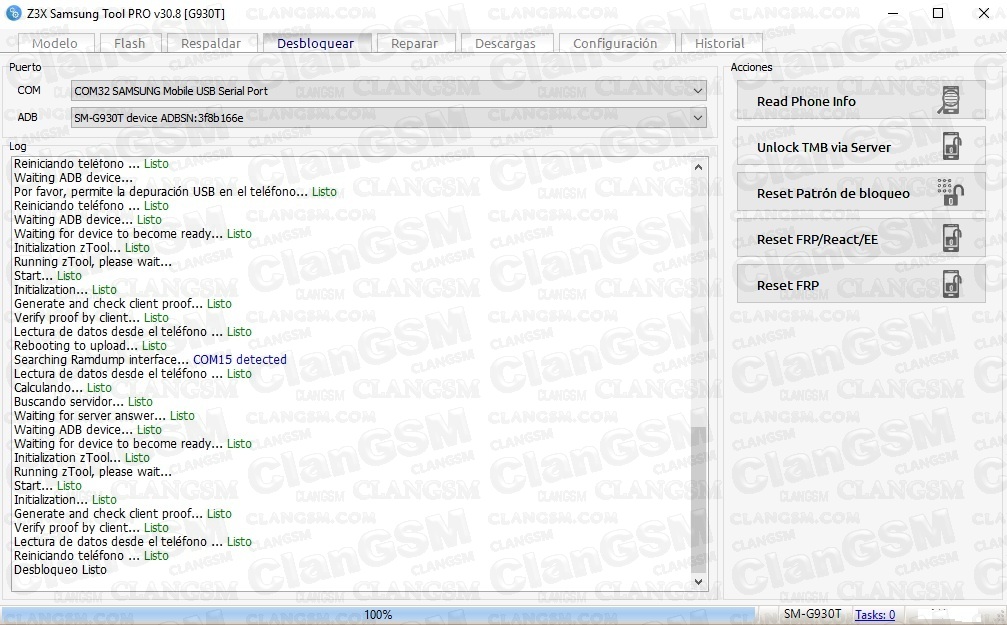The width and height of the screenshot is (1007, 625).
Task: Expand the COM port dropdown arrow
Action: tap(697, 91)
